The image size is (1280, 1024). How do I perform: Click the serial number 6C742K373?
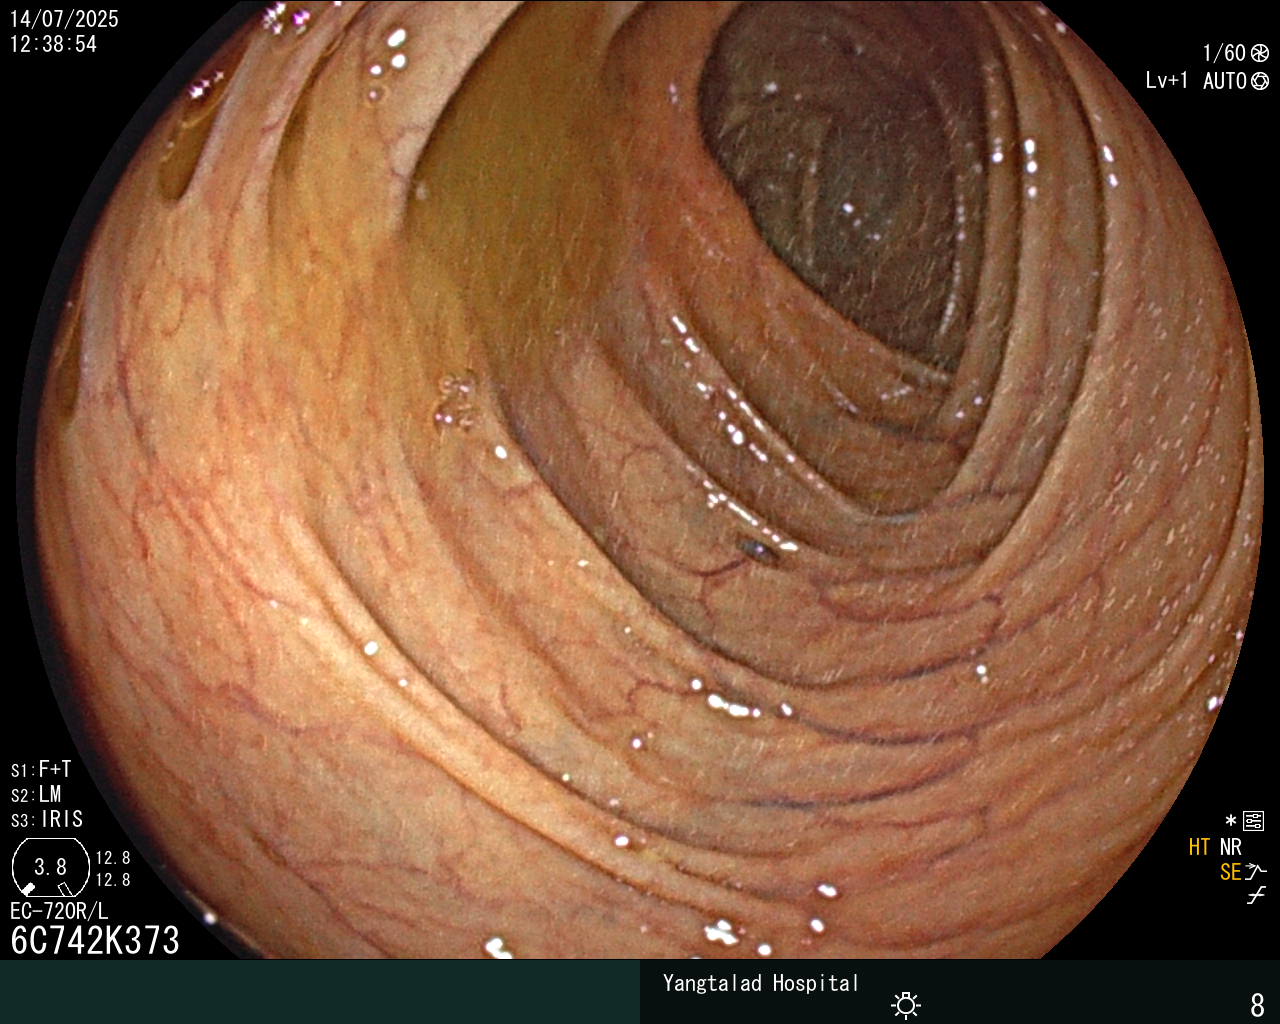95,940
